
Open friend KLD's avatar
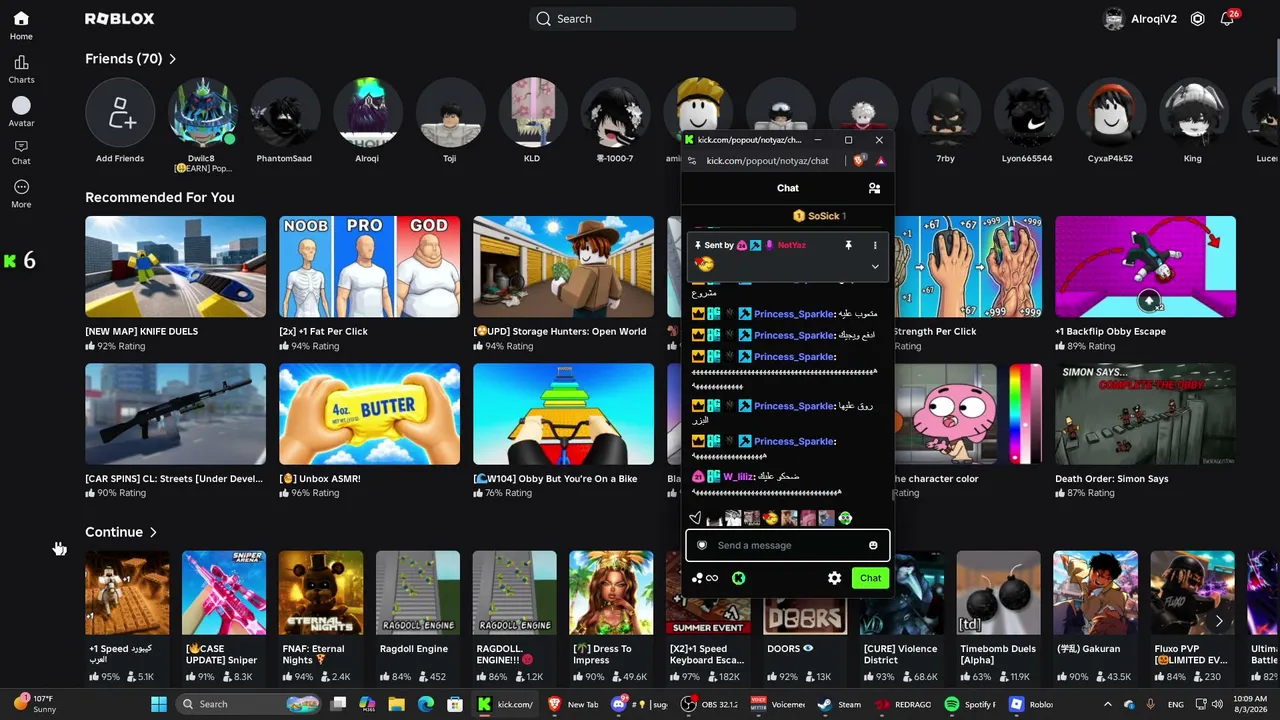coord(532,113)
